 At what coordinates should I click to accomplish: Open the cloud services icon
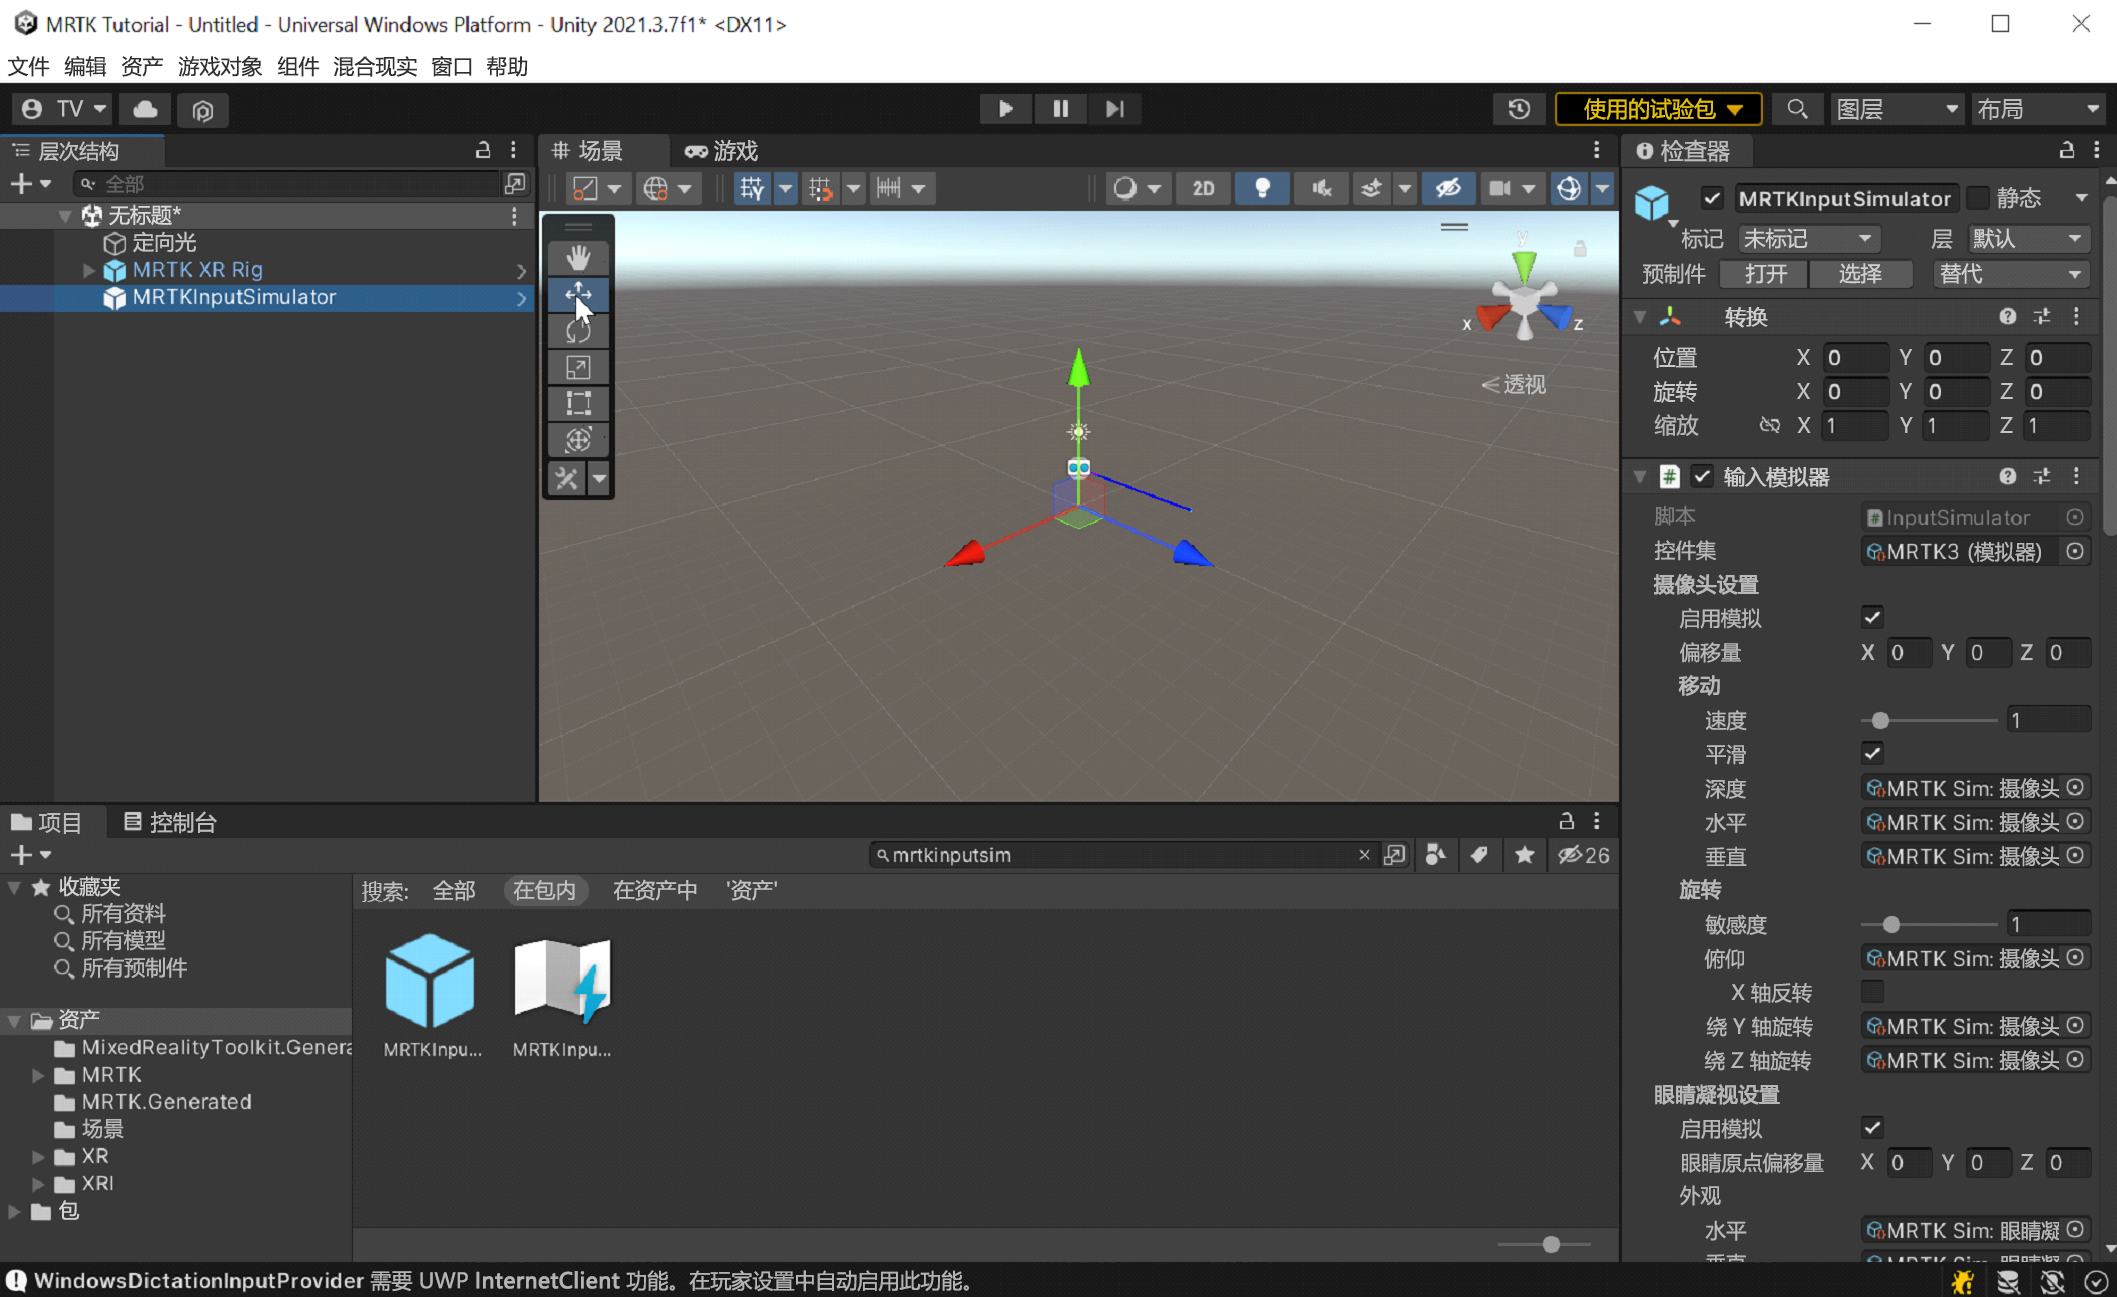[145, 108]
